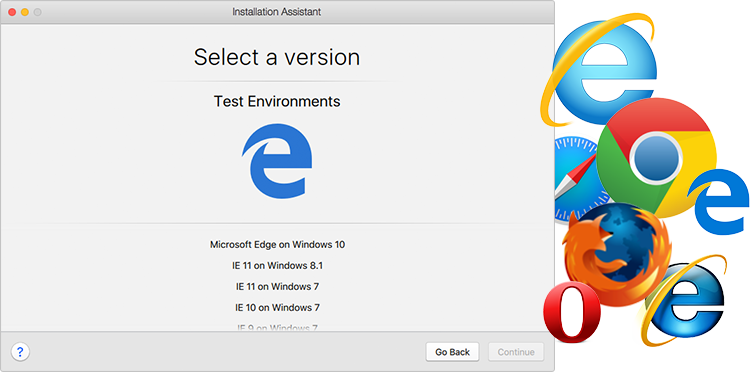Select IE 11 on Windows 8.1
This screenshot has width=750, height=372.
277,265
